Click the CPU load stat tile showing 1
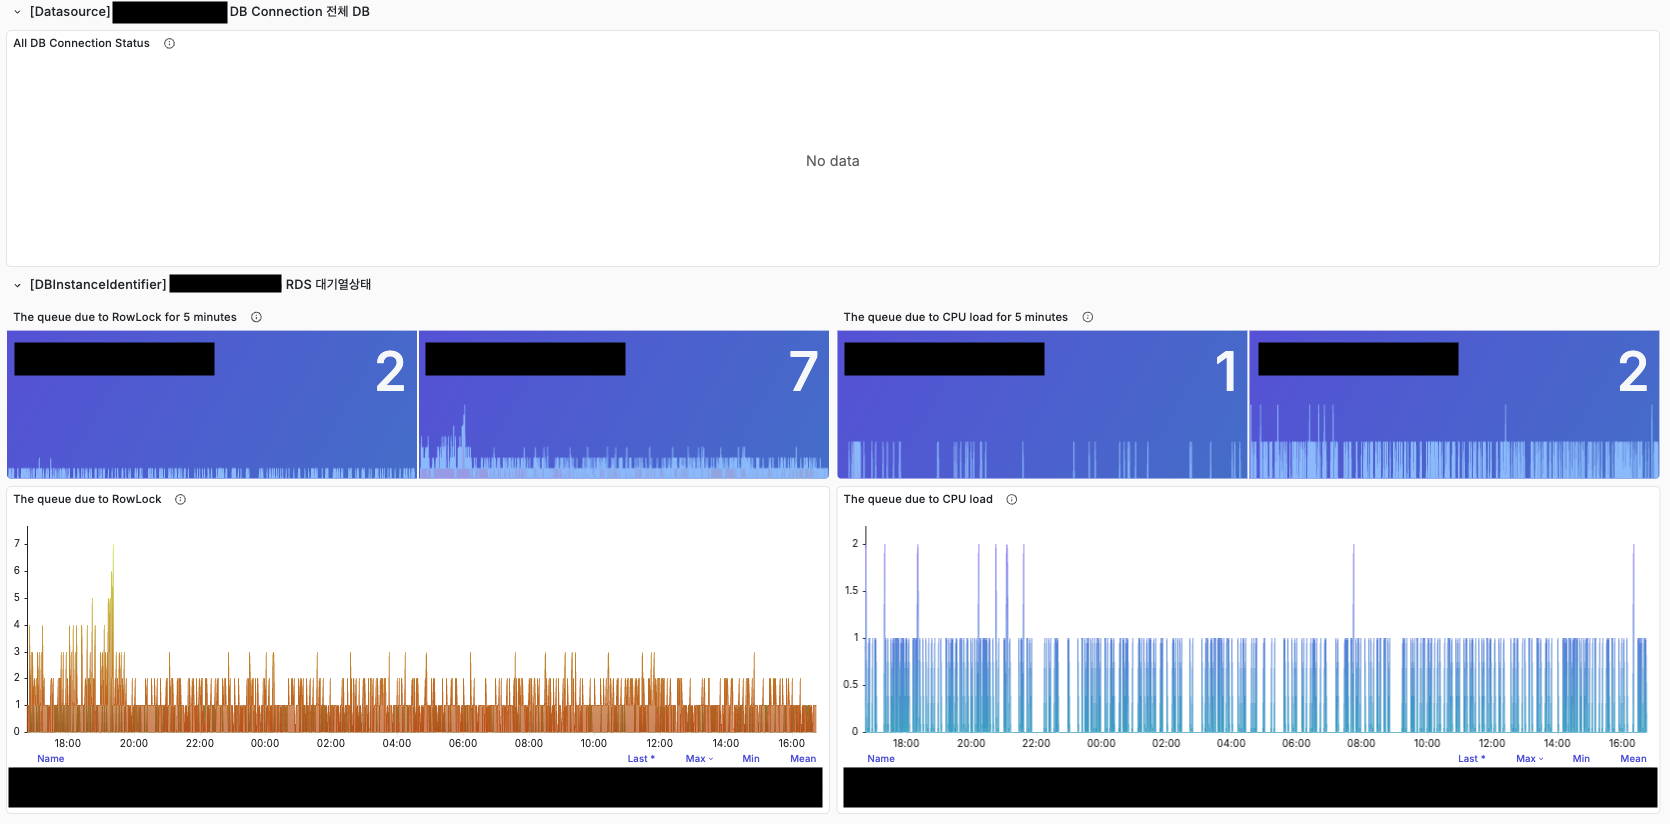The width and height of the screenshot is (1670, 824). point(1041,405)
